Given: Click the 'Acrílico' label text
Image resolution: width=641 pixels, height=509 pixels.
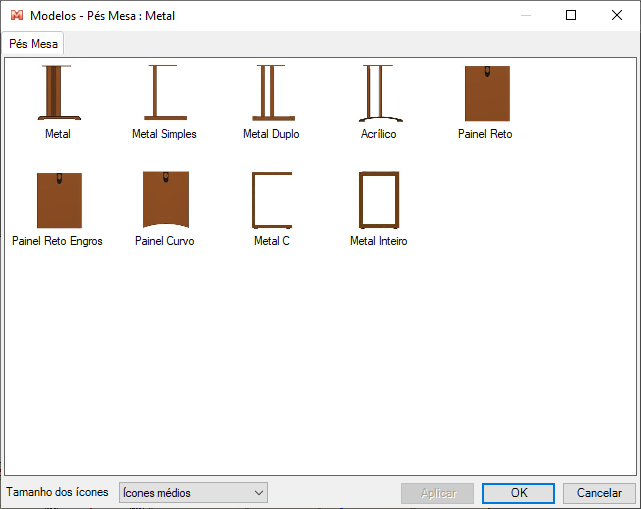Looking at the screenshot, I should point(379,134).
